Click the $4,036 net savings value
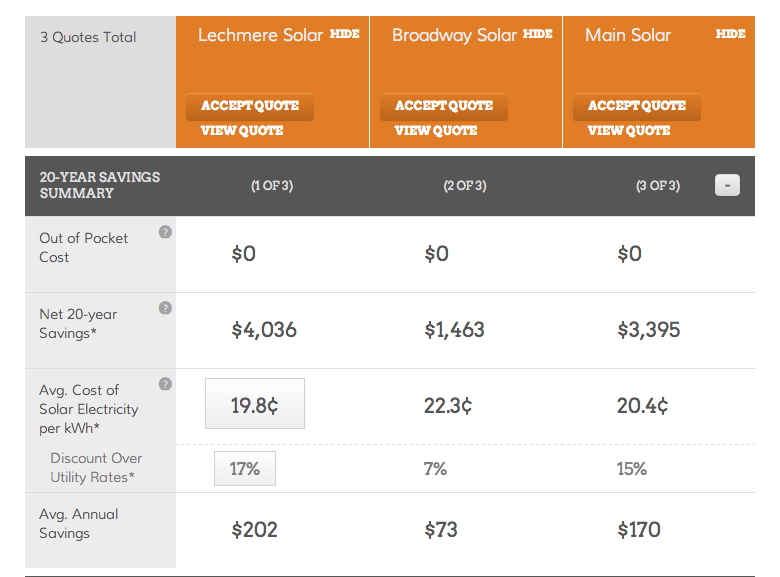780x577 pixels. (x=264, y=330)
